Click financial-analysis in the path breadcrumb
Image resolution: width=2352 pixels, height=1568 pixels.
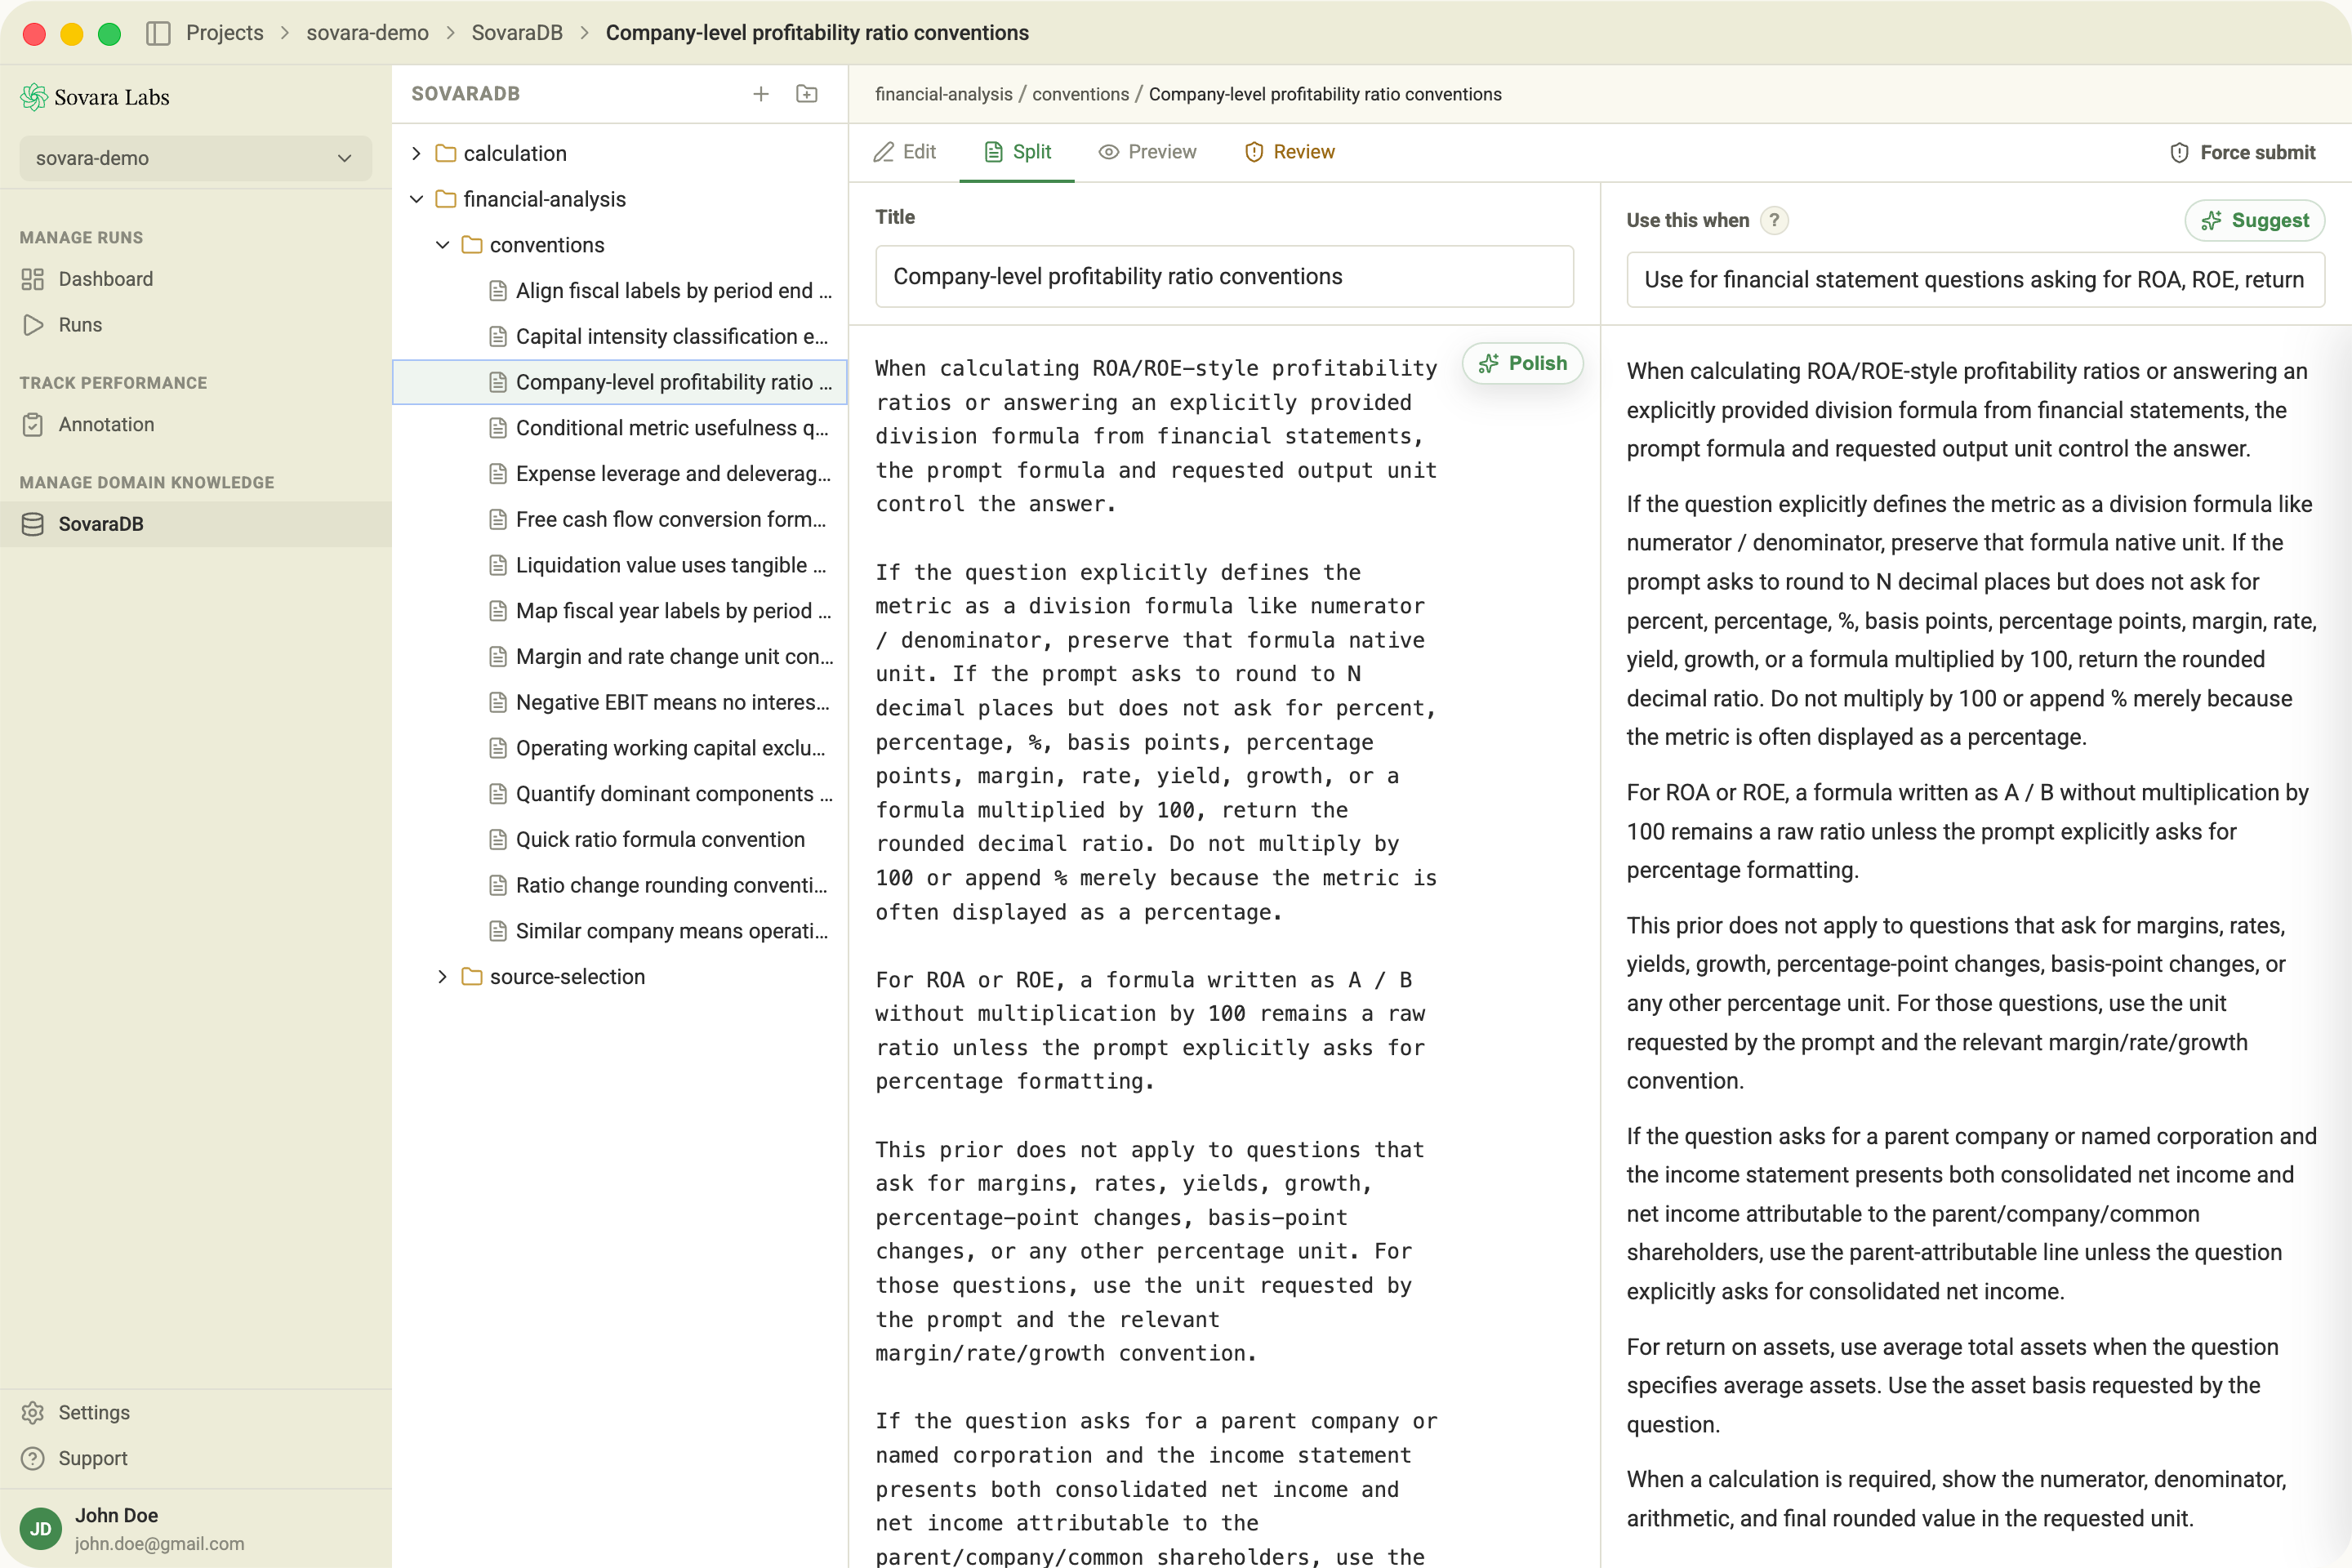click(944, 94)
